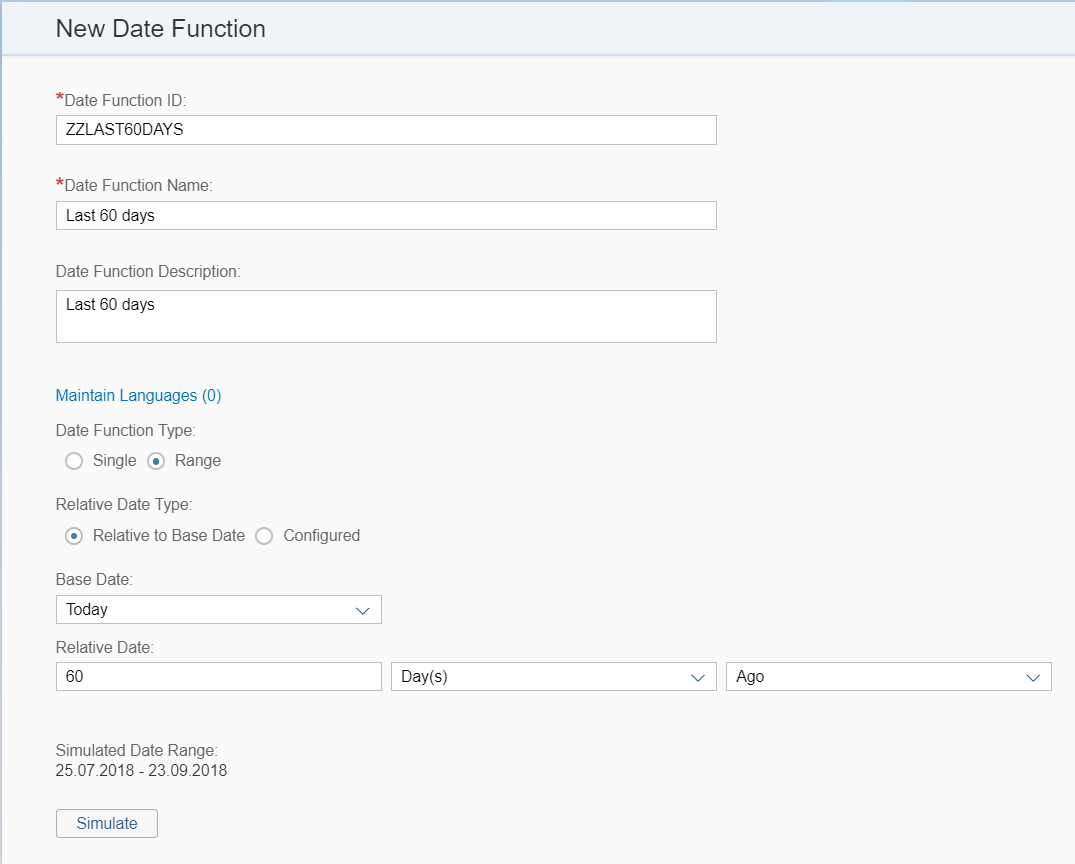Click the Date Function ID field

pos(386,129)
